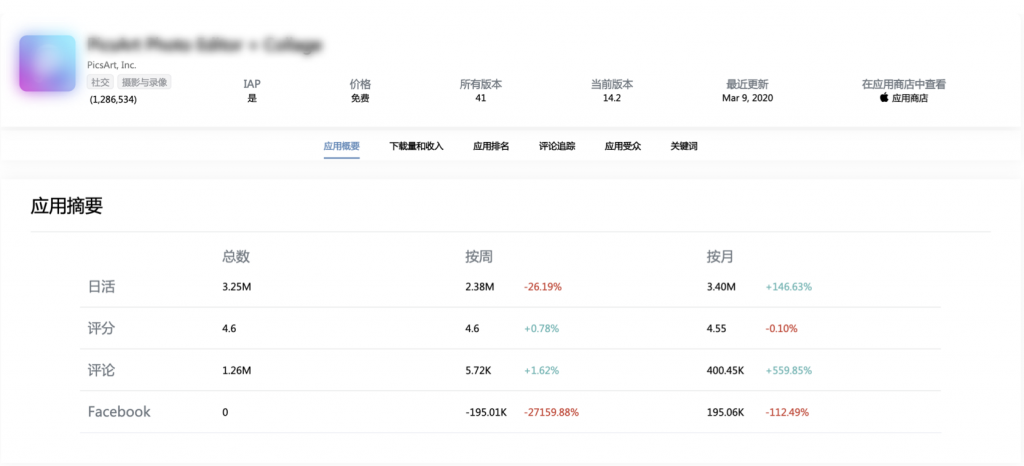Click the 按周 column header
This screenshot has width=1024, height=466.
pyautogui.click(x=479, y=256)
